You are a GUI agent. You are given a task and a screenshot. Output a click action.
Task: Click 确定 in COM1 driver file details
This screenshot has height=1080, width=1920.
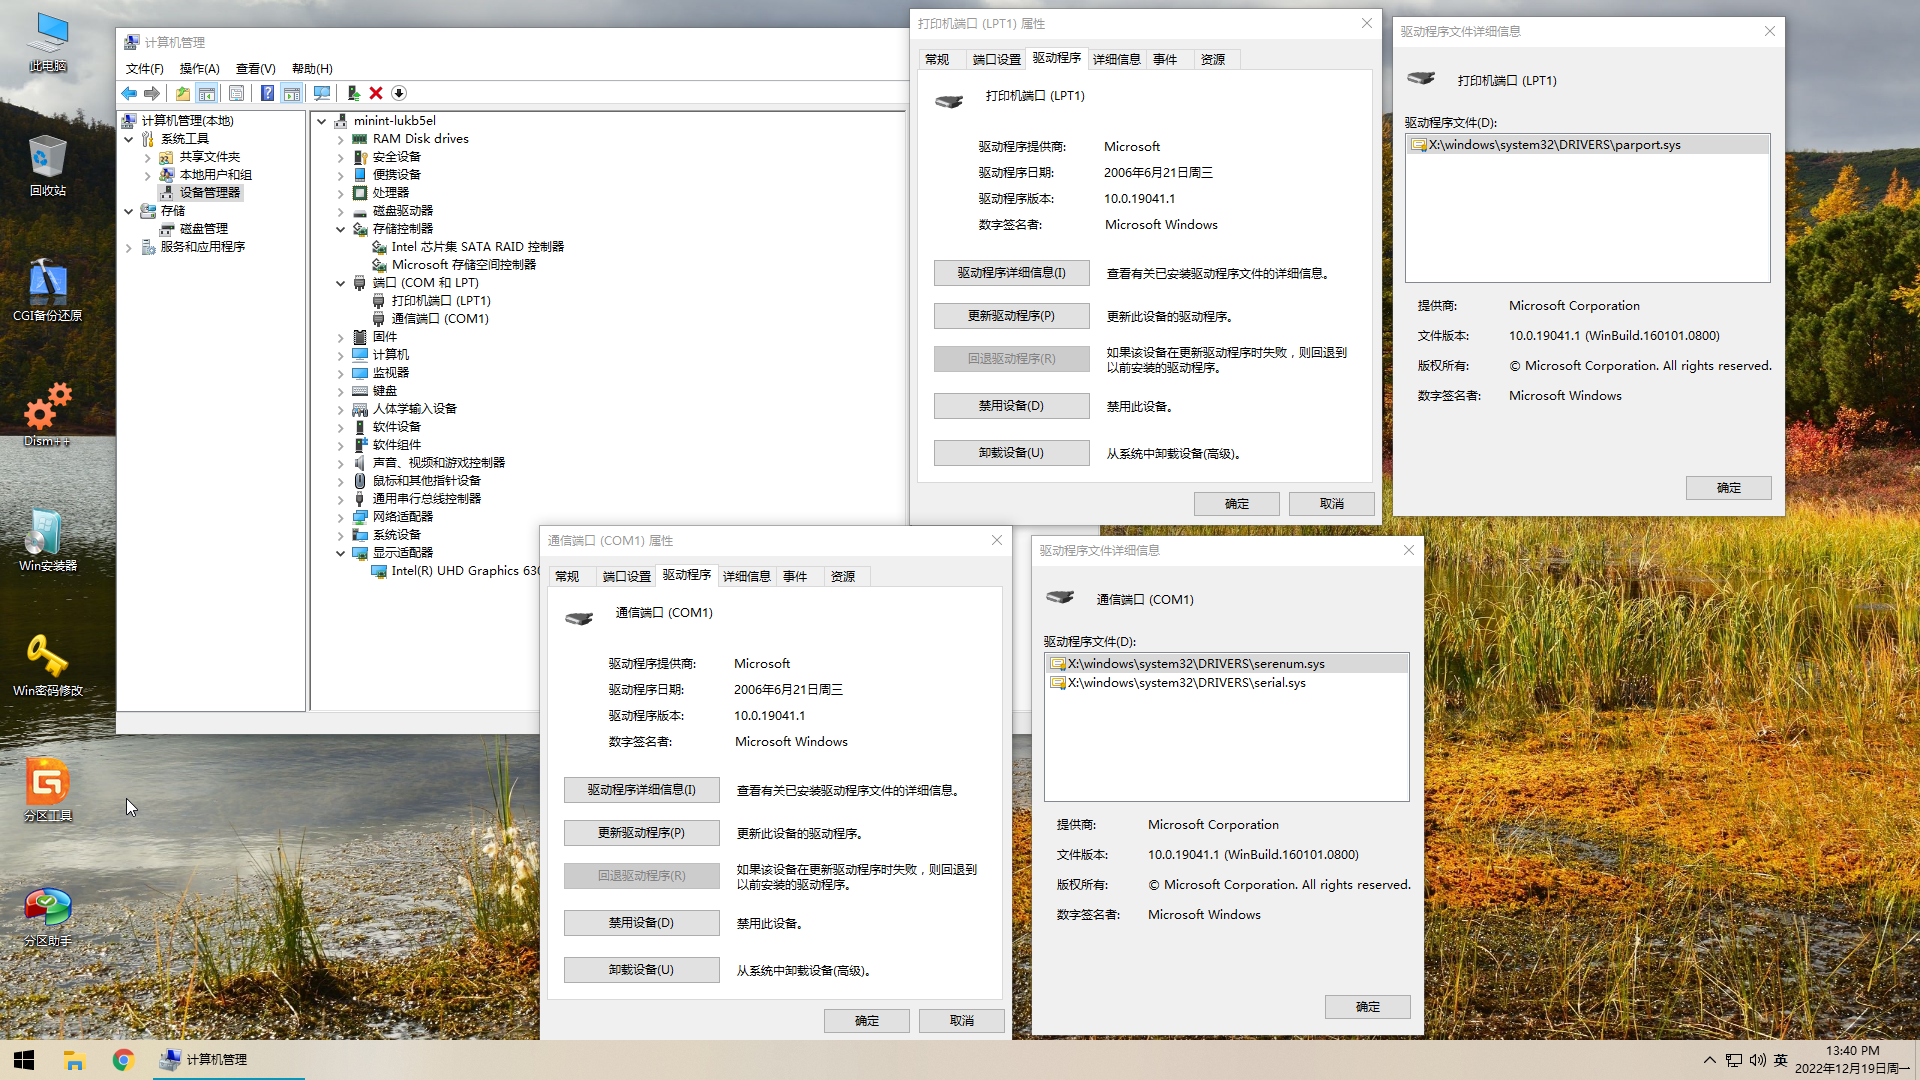pos(1367,1007)
